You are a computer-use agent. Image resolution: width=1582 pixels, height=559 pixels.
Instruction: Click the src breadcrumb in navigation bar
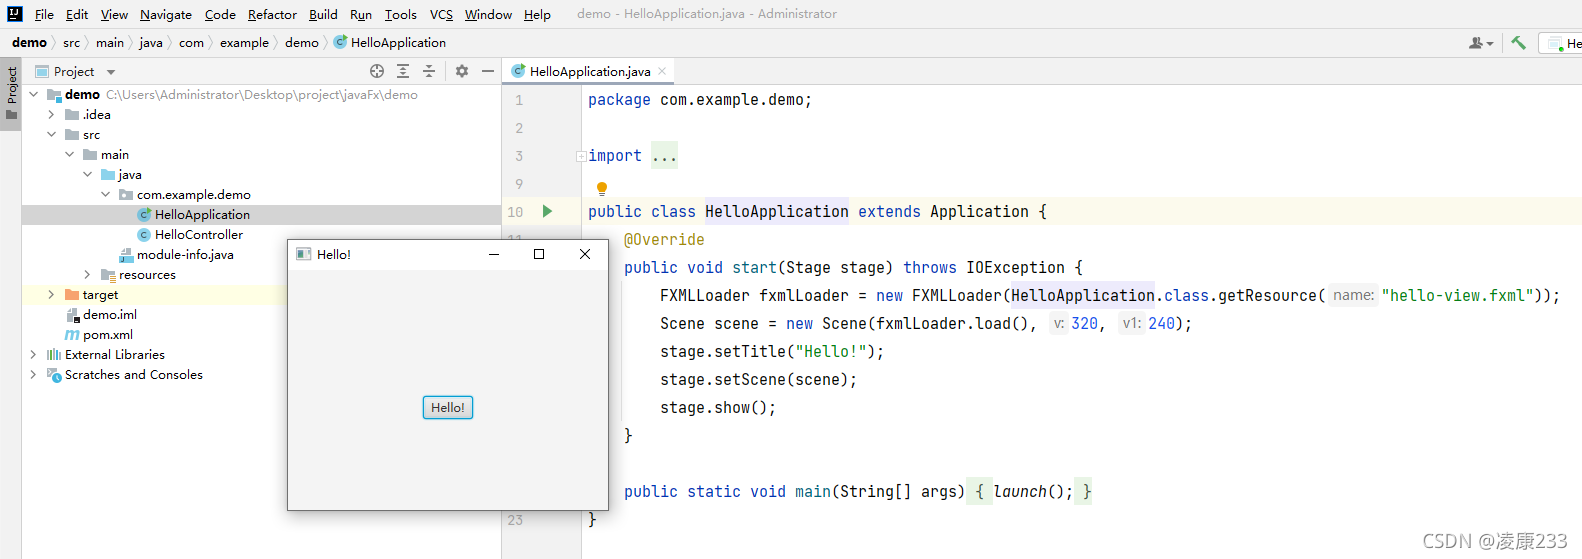click(71, 42)
